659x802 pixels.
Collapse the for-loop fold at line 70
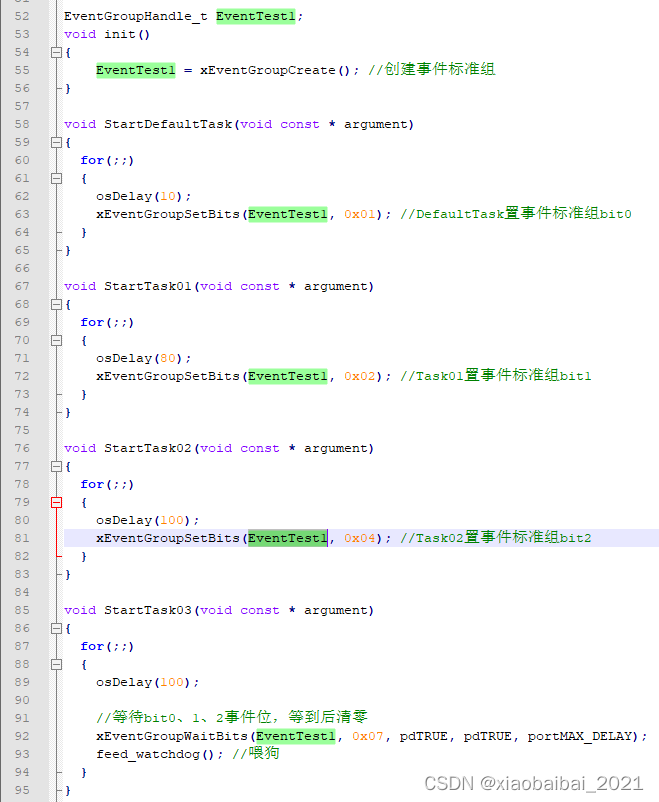click(56, 340)
